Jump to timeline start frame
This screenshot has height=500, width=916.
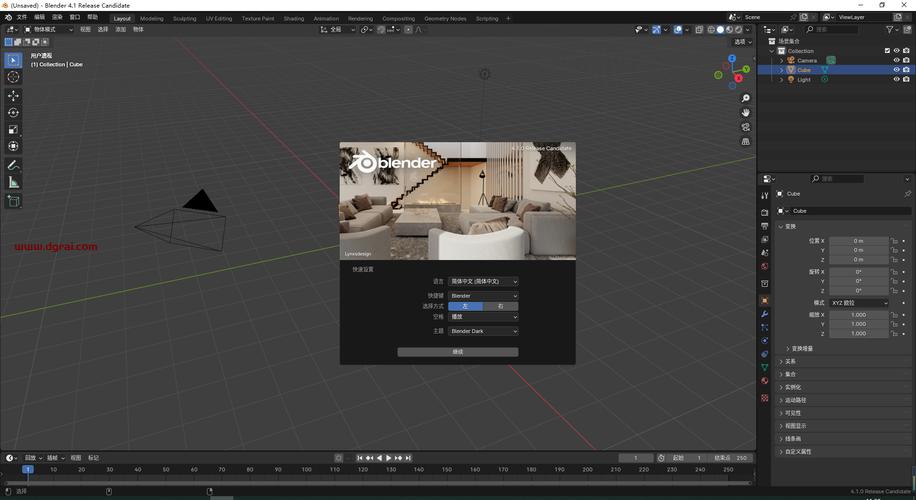click(360, 458)
